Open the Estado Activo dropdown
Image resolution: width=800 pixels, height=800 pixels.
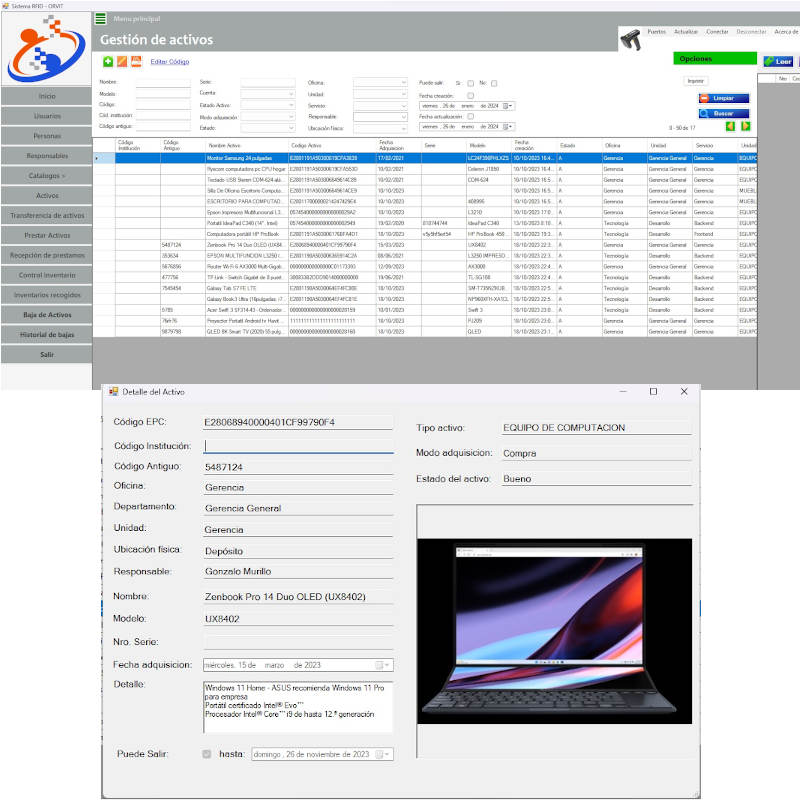pyautogui.click(x=268, y=105)
